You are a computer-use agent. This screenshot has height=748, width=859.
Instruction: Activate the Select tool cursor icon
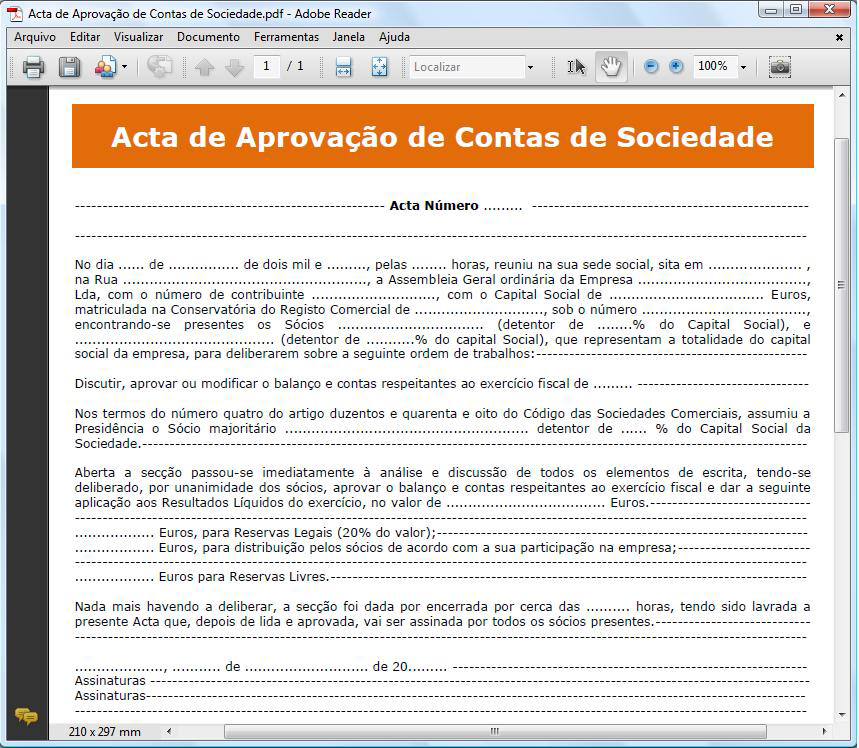576,67
